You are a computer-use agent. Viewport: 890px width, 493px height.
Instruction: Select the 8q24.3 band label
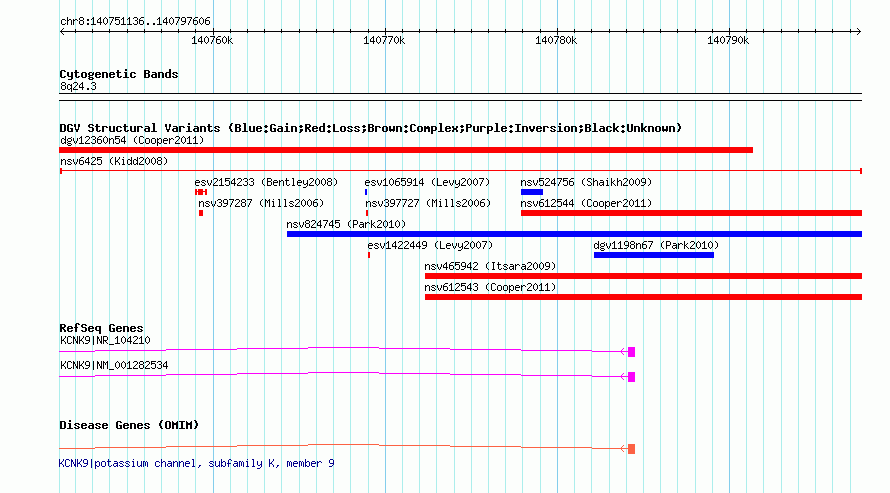tap(78, 86)
